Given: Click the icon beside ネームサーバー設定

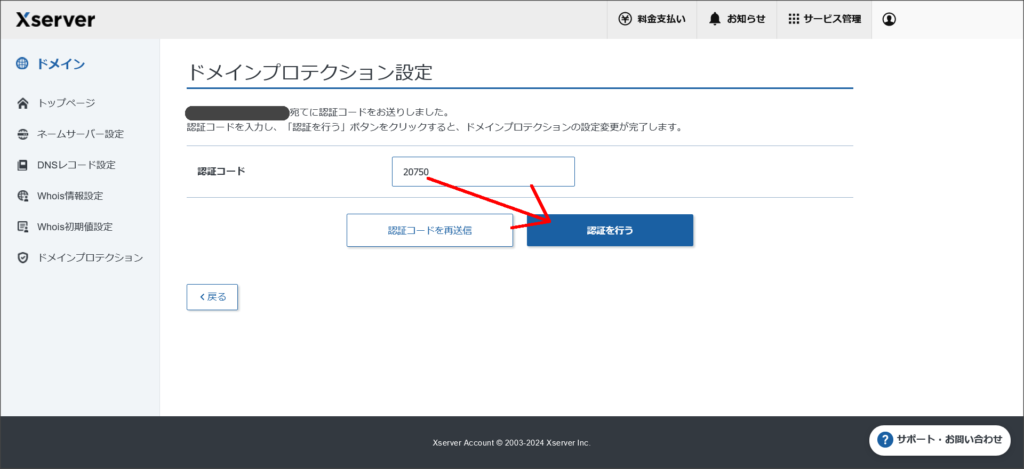Looking at the screenshot, I should 23,135.
